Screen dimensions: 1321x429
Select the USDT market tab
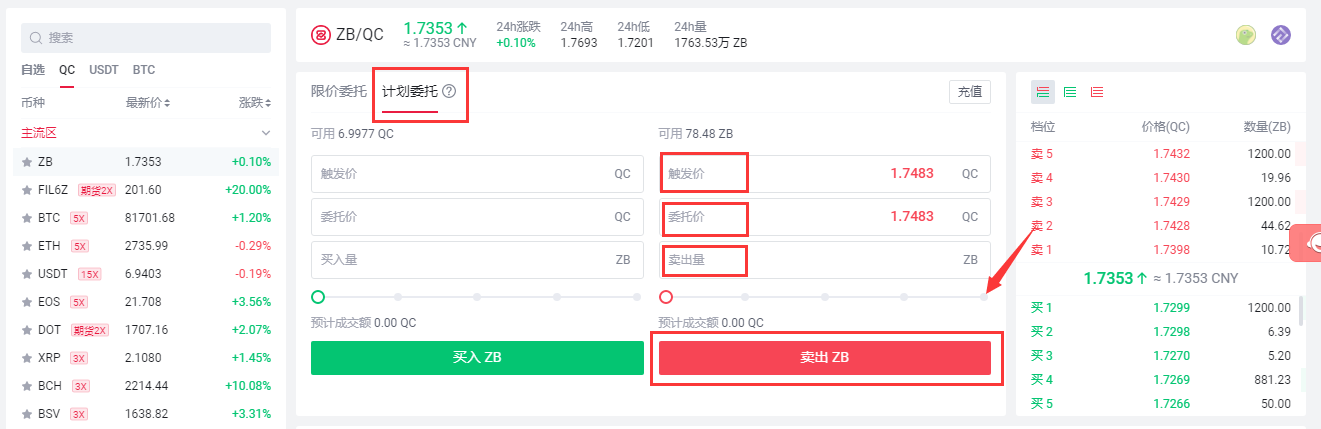coord(104,70)
